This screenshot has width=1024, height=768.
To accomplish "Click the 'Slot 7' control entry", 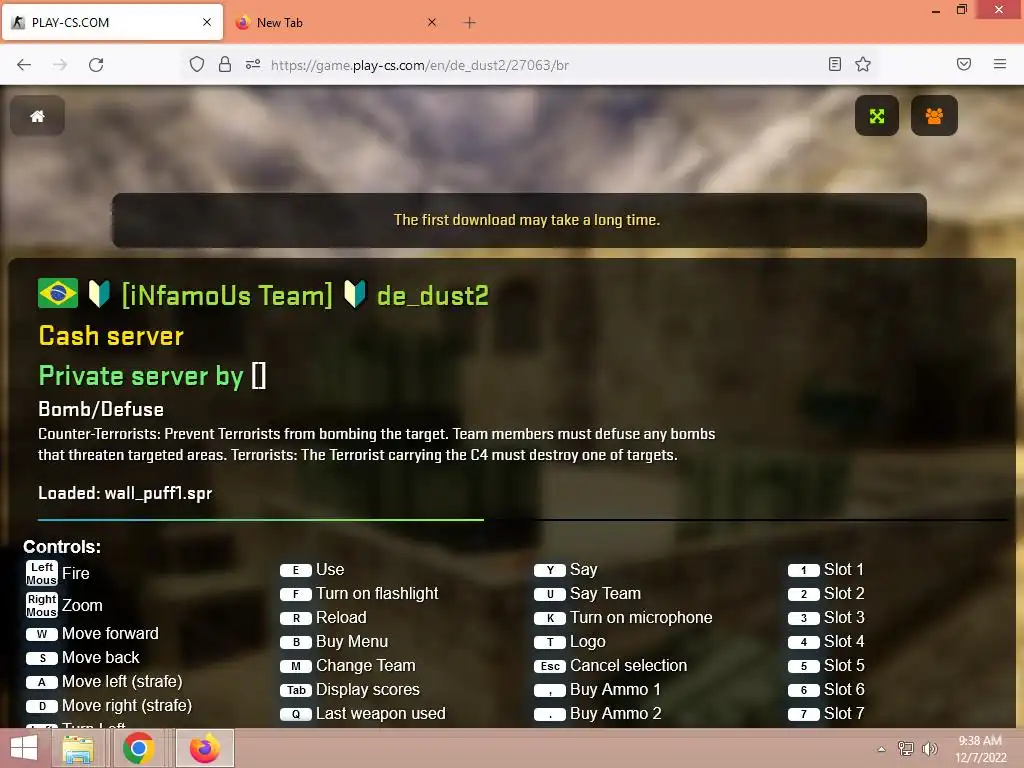I will [826, 714].
